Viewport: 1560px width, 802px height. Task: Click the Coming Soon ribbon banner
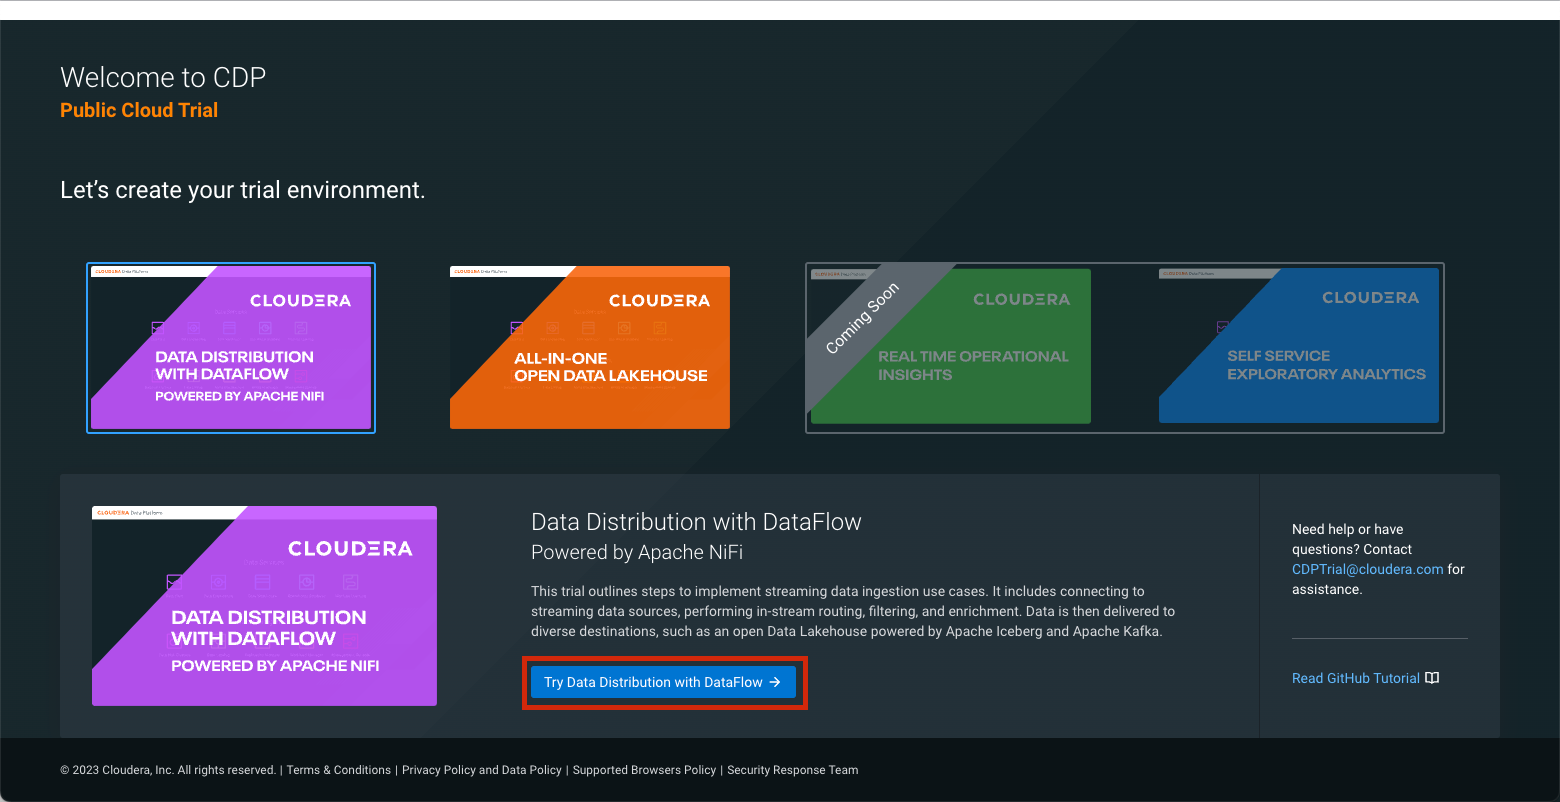point(862,319)
